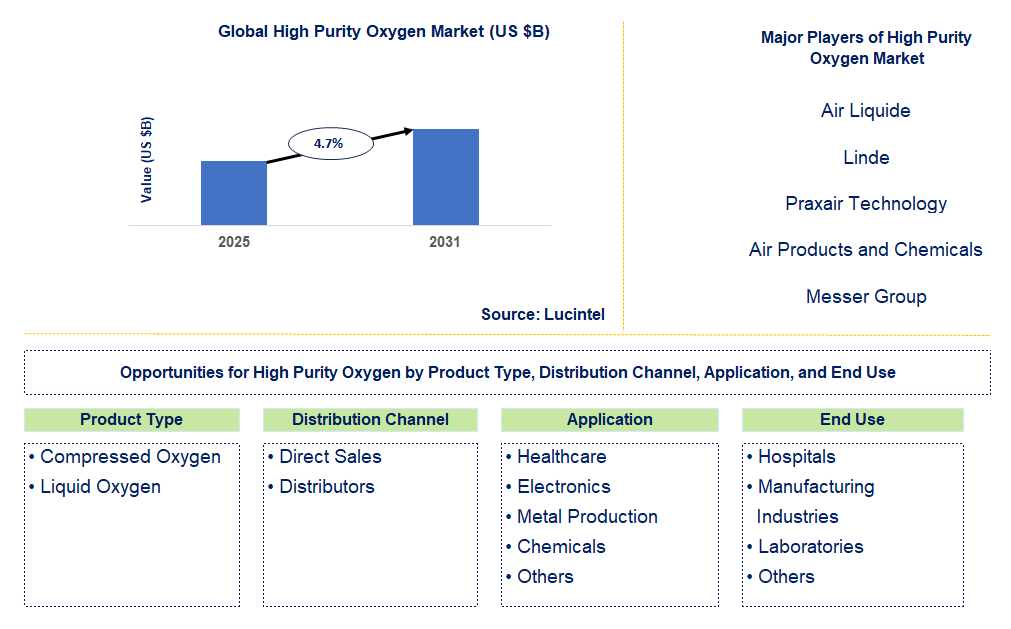Select 'Messer Group' in major players

pos(866,296)
